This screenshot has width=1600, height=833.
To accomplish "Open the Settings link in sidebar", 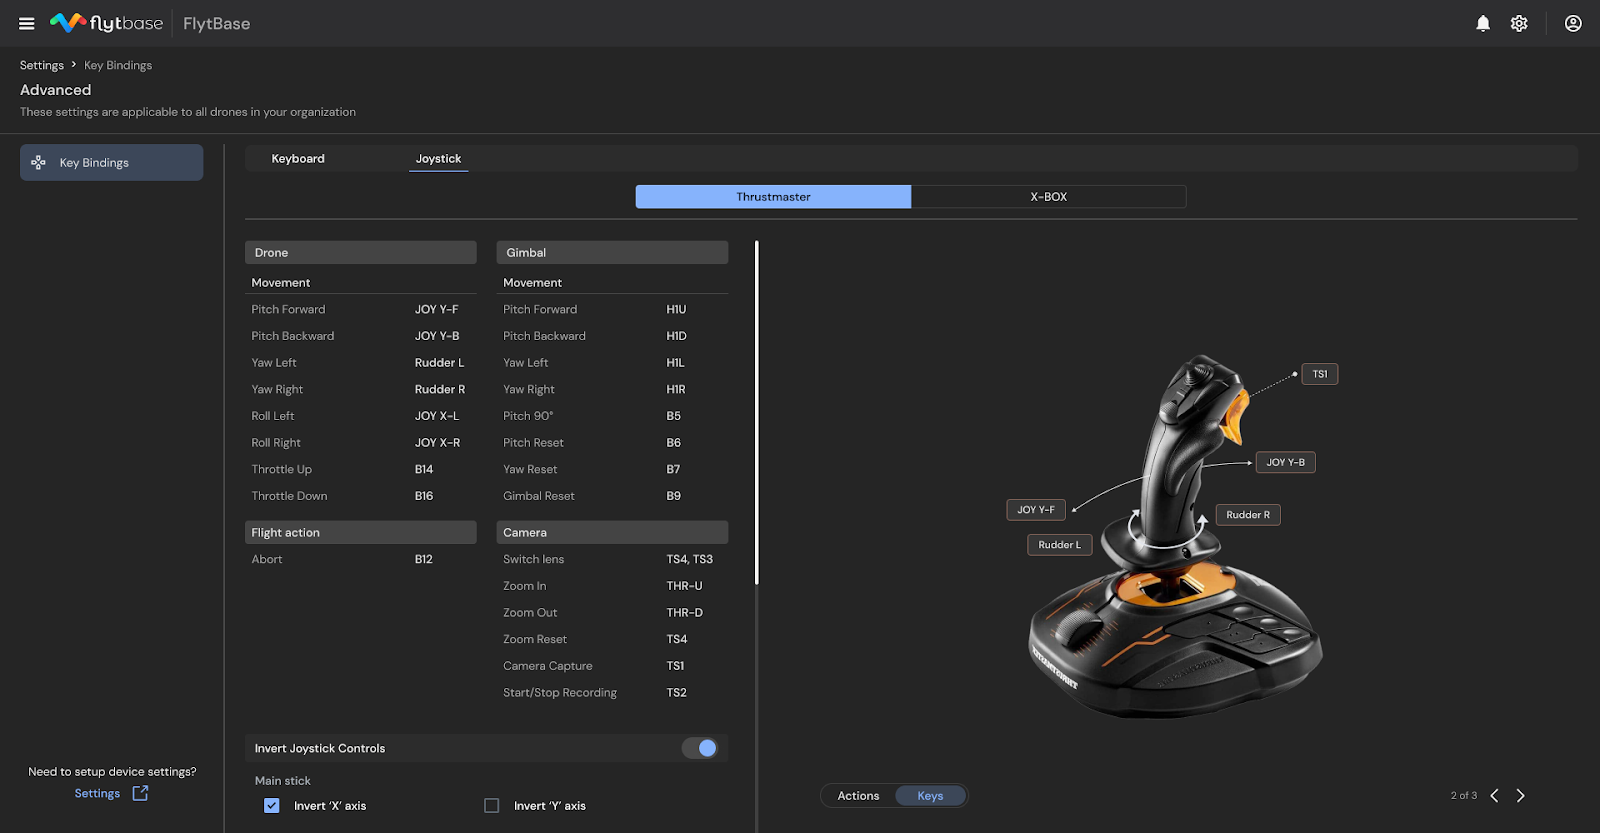I will click(97, 793).
